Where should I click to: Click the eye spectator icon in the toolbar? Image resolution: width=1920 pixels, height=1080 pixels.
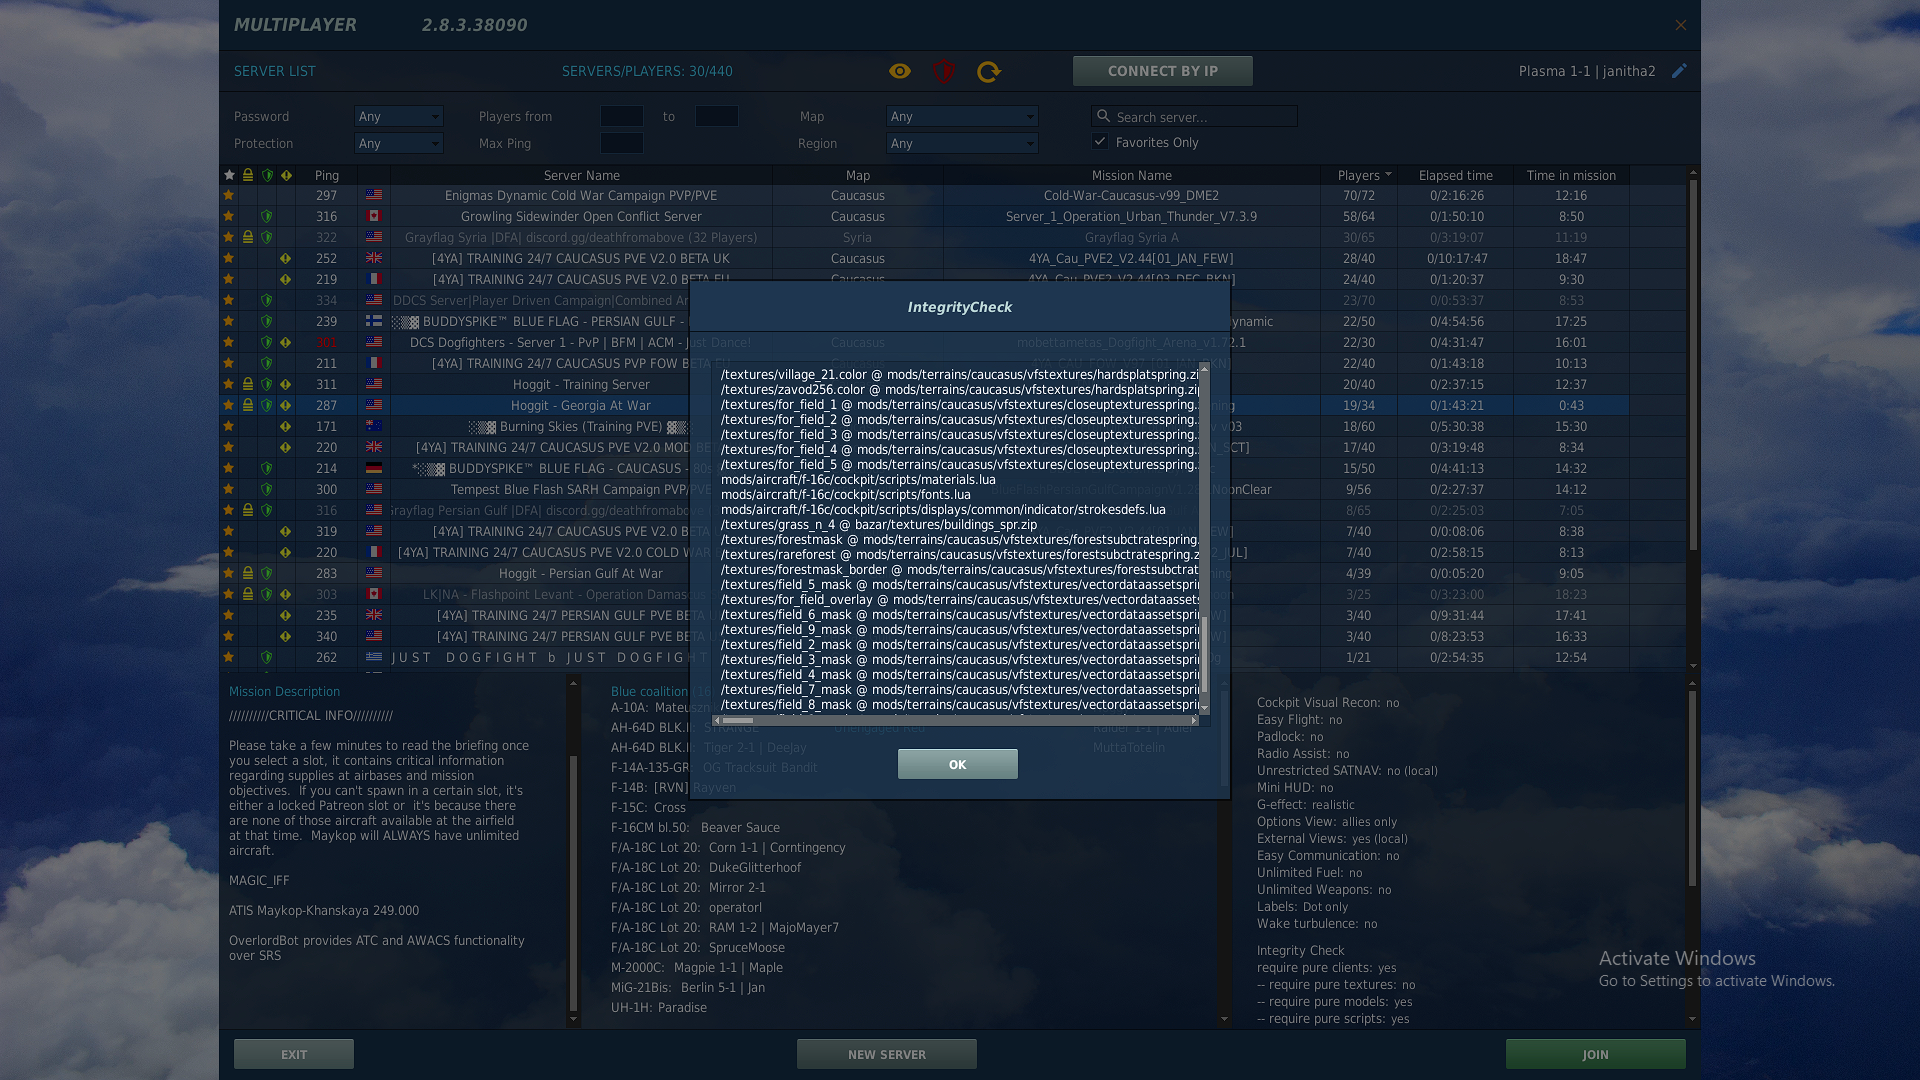(900, 71)
